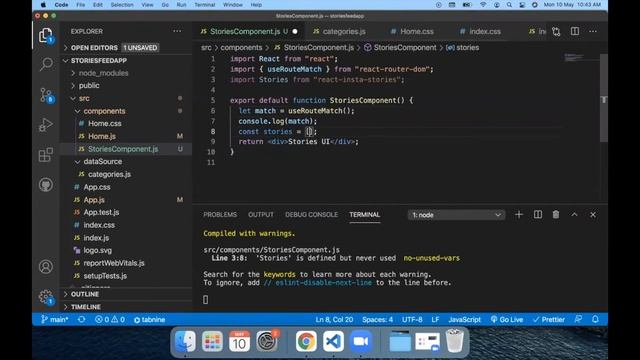
Task: Open logo.svg in the explorer
Action: point(98,251)
